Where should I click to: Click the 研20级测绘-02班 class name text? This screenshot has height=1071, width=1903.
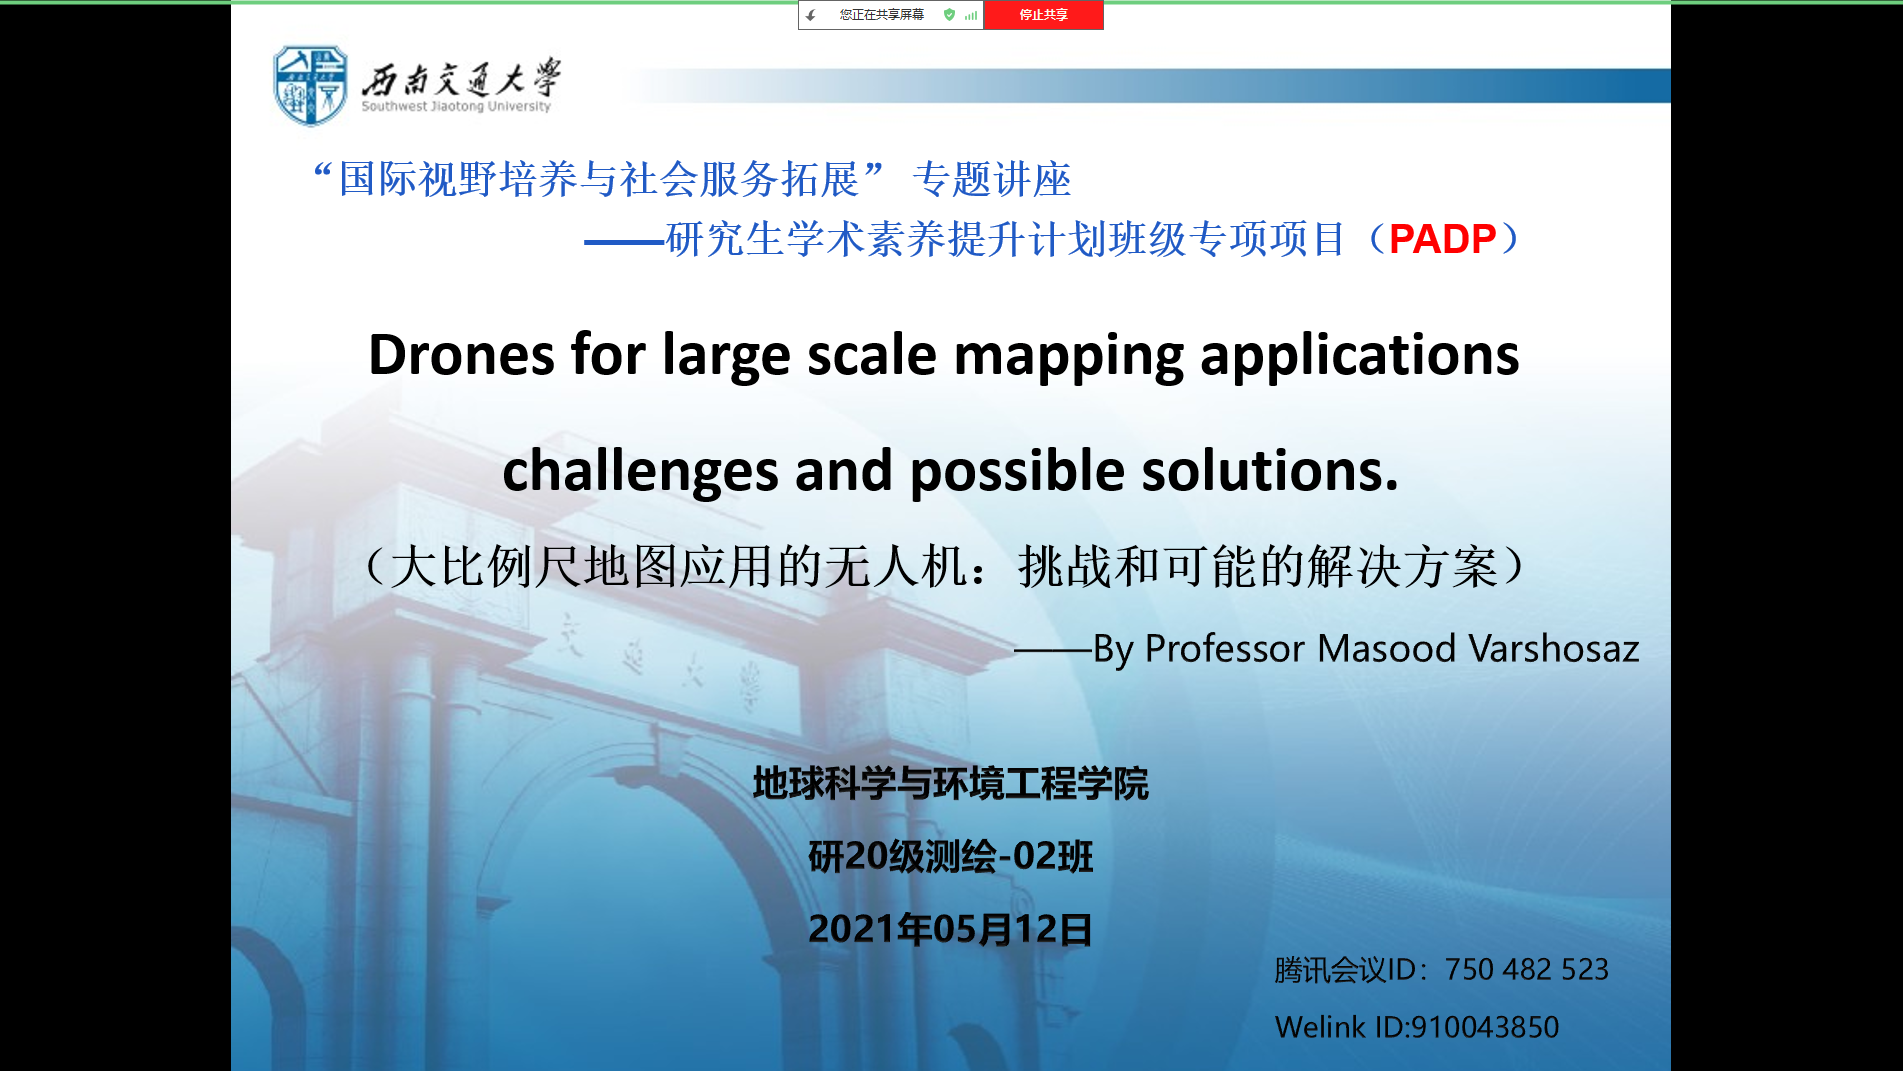pyautogui.click(x=950, y=856)
